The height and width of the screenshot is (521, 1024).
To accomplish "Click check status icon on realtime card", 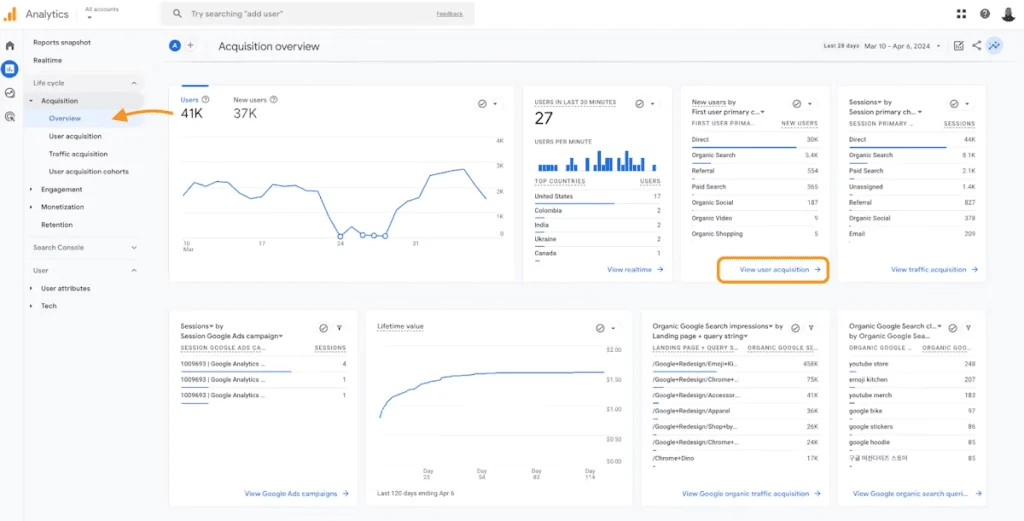I will pos(639,104).
